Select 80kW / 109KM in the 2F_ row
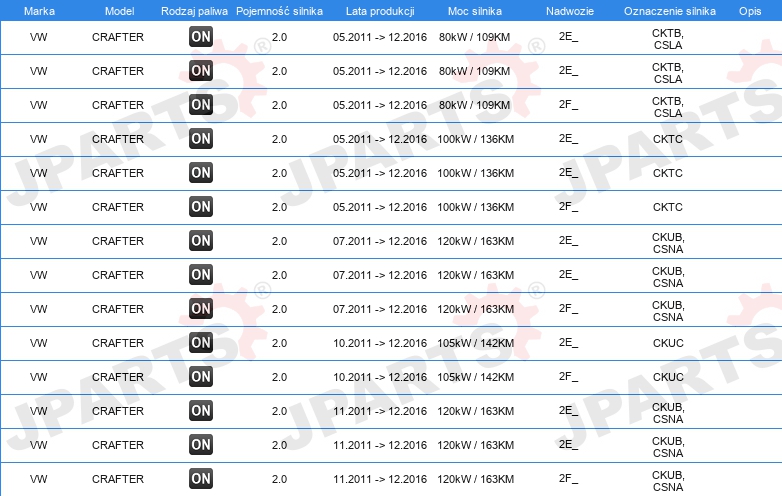 (x=474, y=105)
